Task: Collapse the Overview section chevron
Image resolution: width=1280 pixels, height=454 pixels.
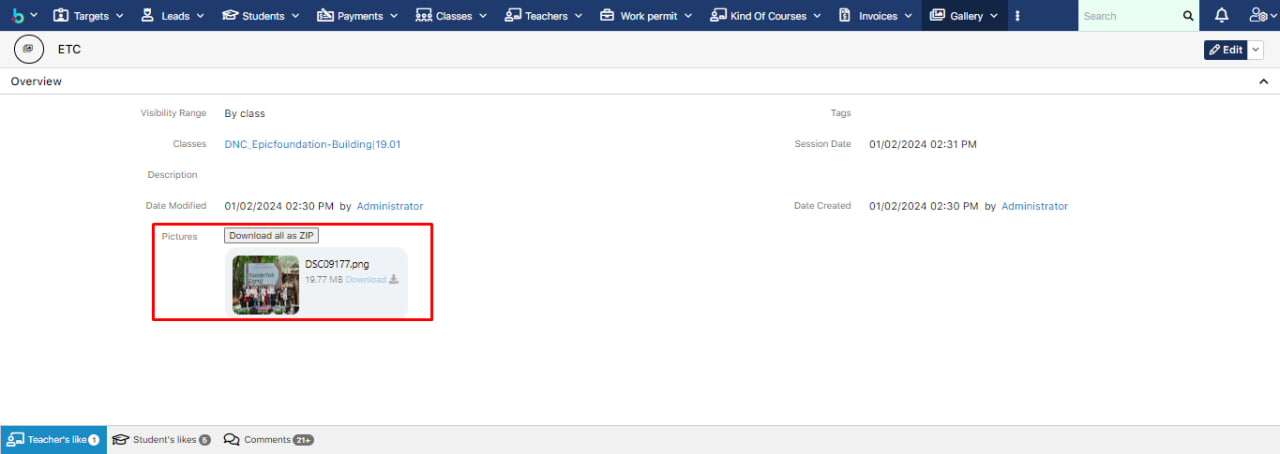Action: (1263, 82)
